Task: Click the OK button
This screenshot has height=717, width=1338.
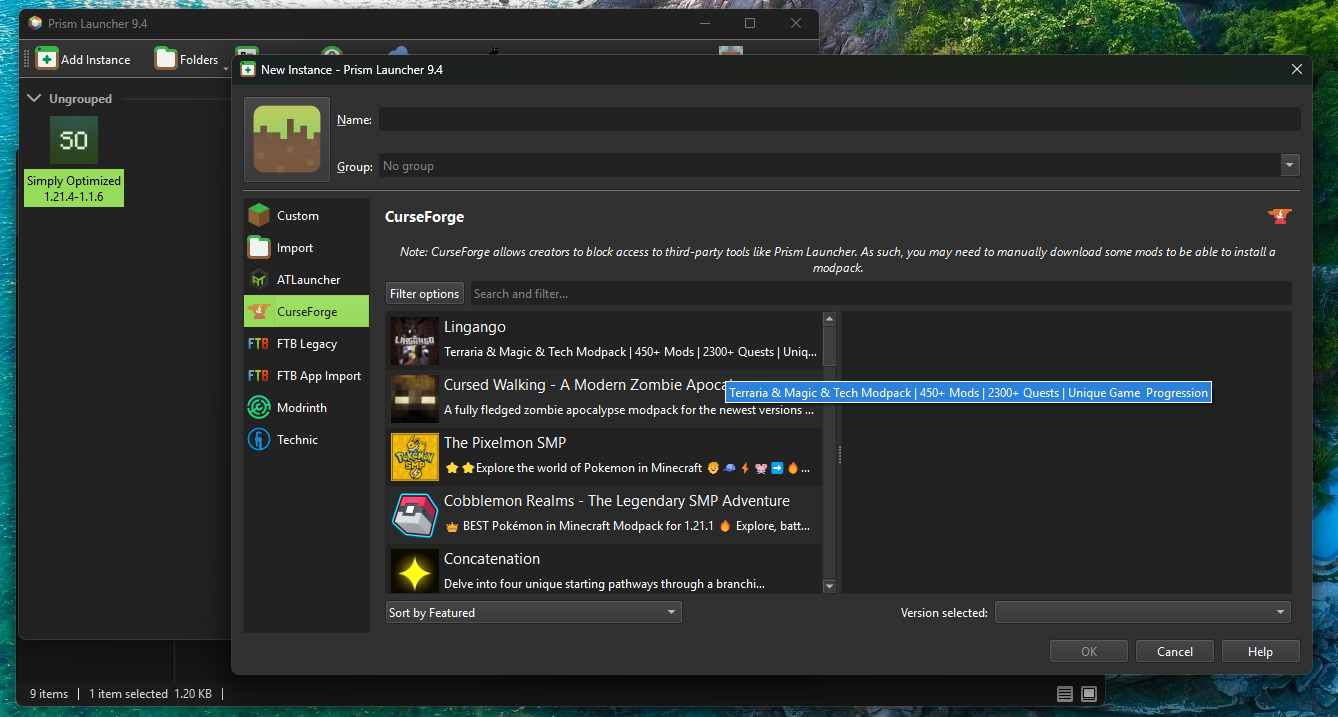Action: click(1089, 651)
